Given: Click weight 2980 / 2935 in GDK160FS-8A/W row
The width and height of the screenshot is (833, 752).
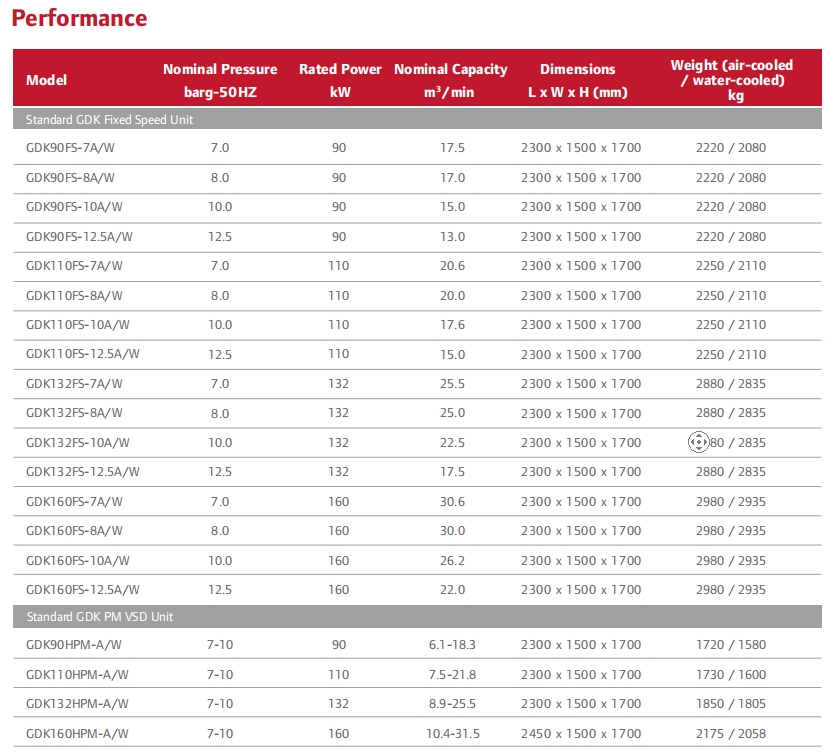Looking at the screenshot, I should [731, 531].
